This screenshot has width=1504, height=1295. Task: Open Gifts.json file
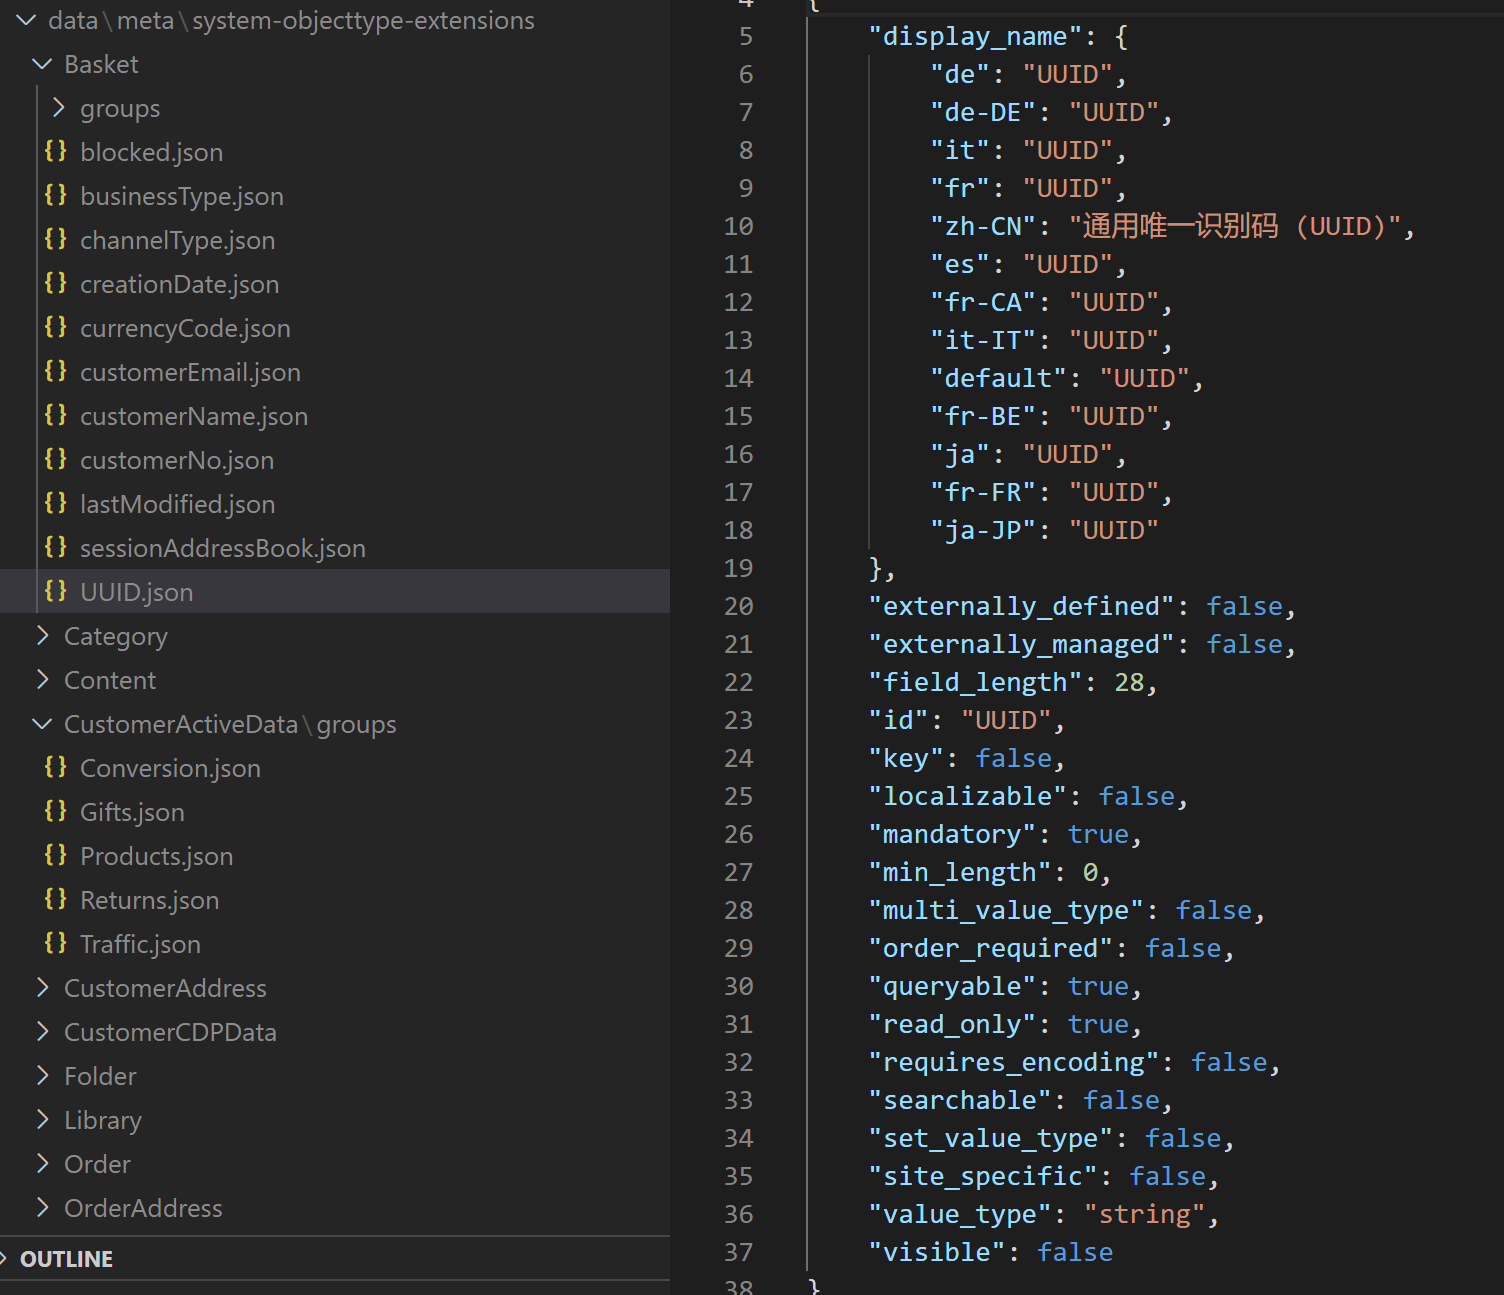point(133,812)
